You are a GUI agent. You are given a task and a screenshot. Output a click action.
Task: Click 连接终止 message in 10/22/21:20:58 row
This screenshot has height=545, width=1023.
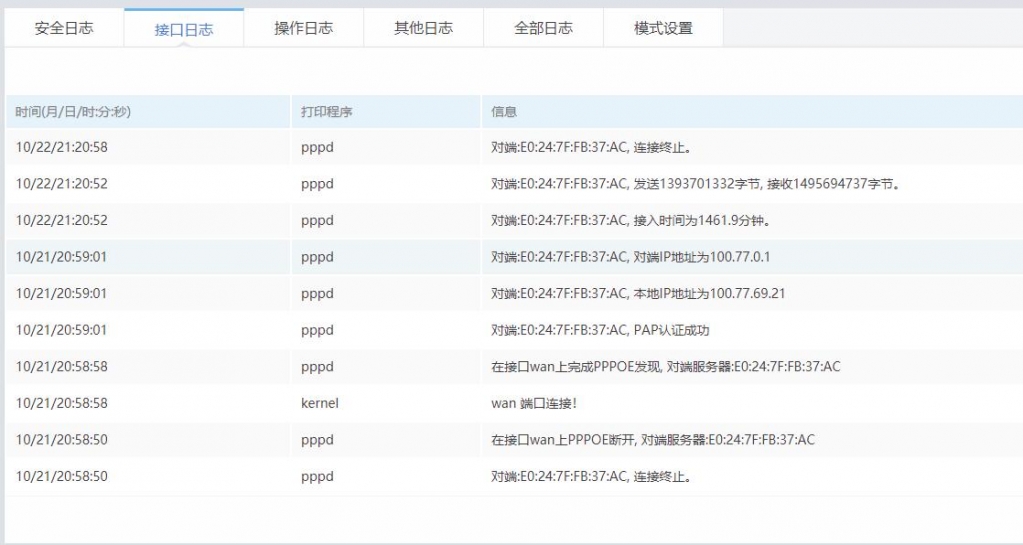tap(591, 147)
